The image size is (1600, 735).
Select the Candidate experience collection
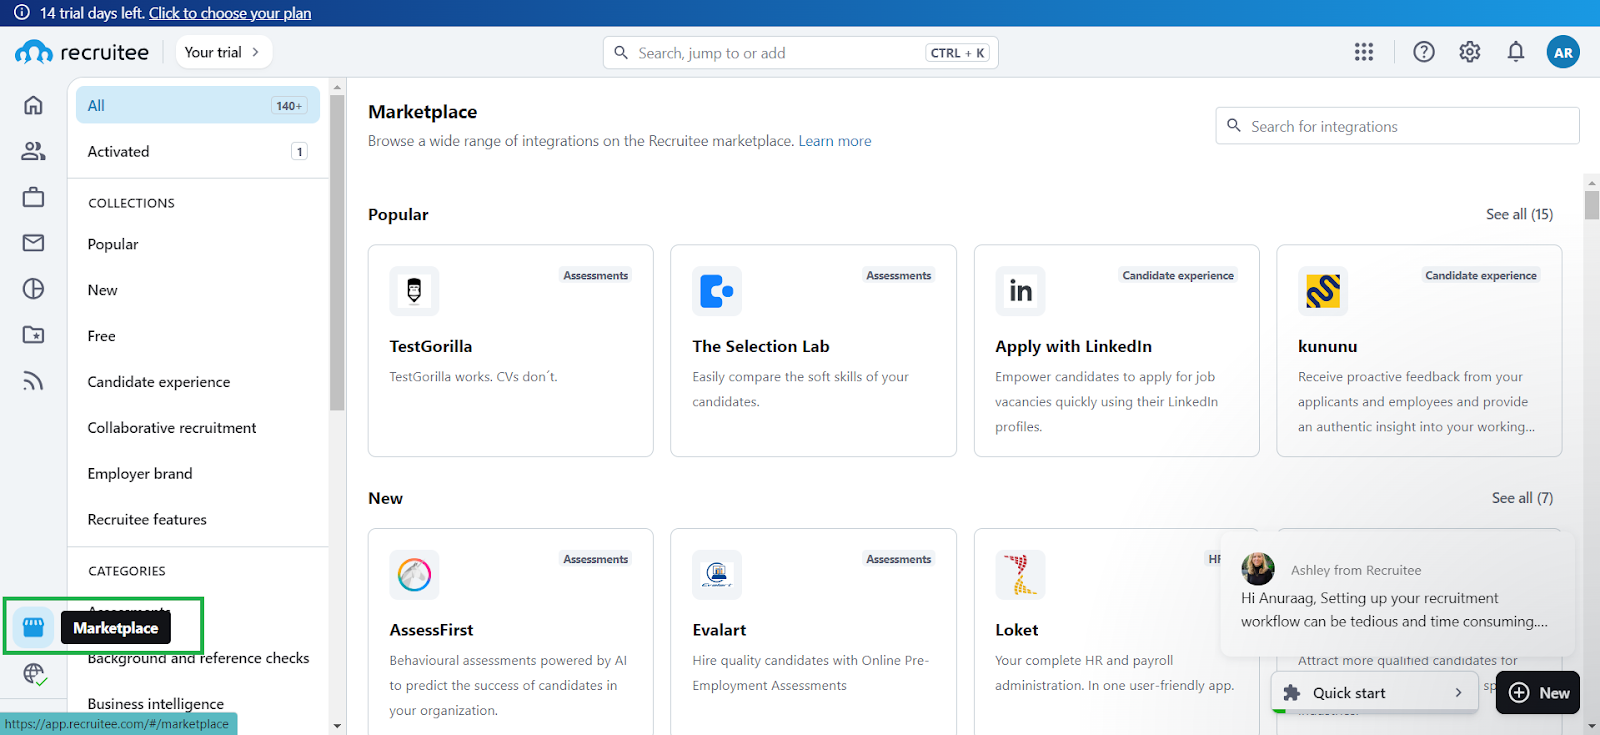point(159,382)
